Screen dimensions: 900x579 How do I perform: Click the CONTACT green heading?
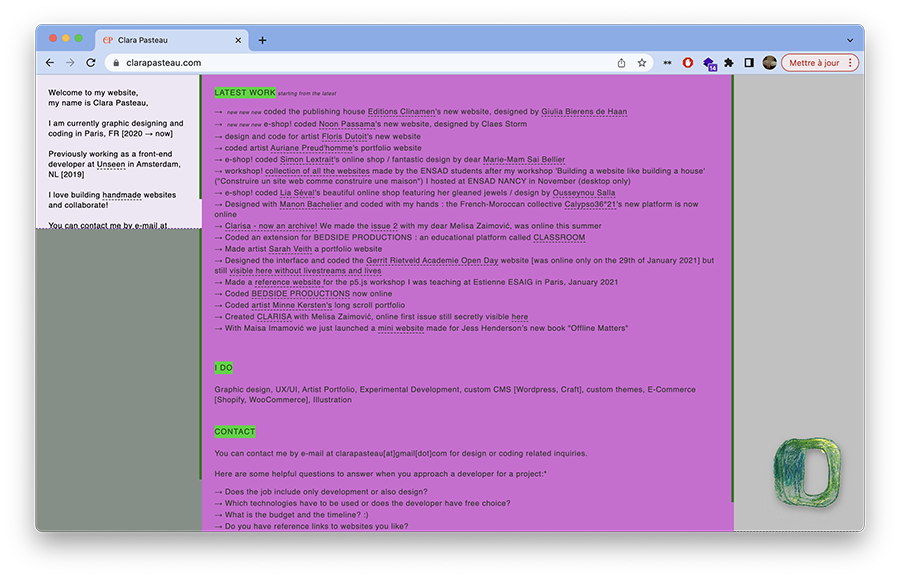[x=235, y=432]
